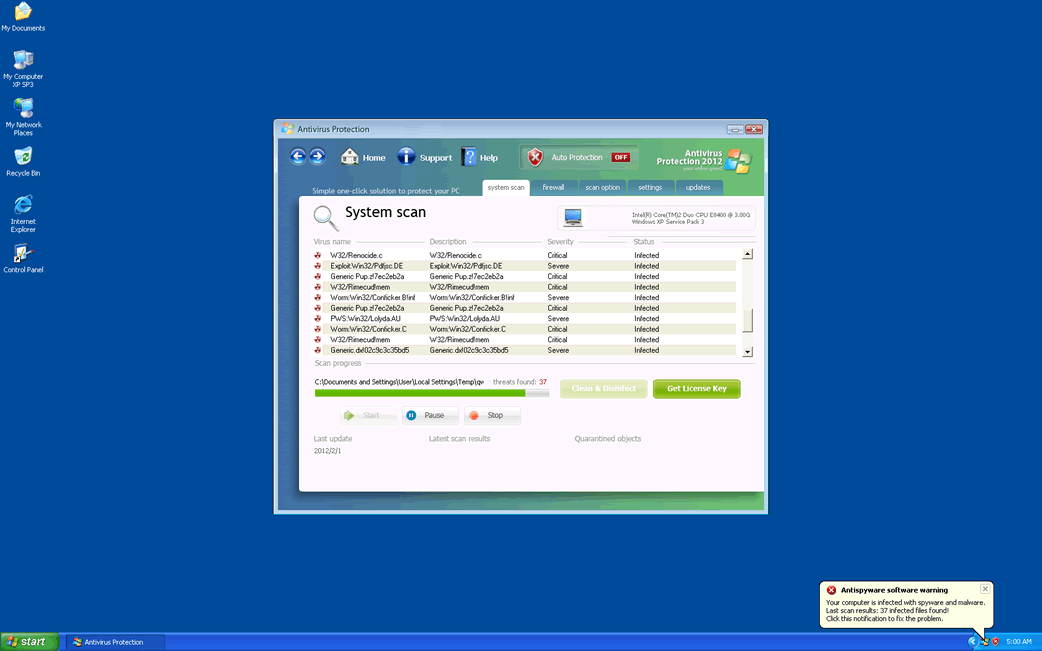Open the Recycle Bin desktop icon
Screen dimensions: 1042x651
point(23,157)
